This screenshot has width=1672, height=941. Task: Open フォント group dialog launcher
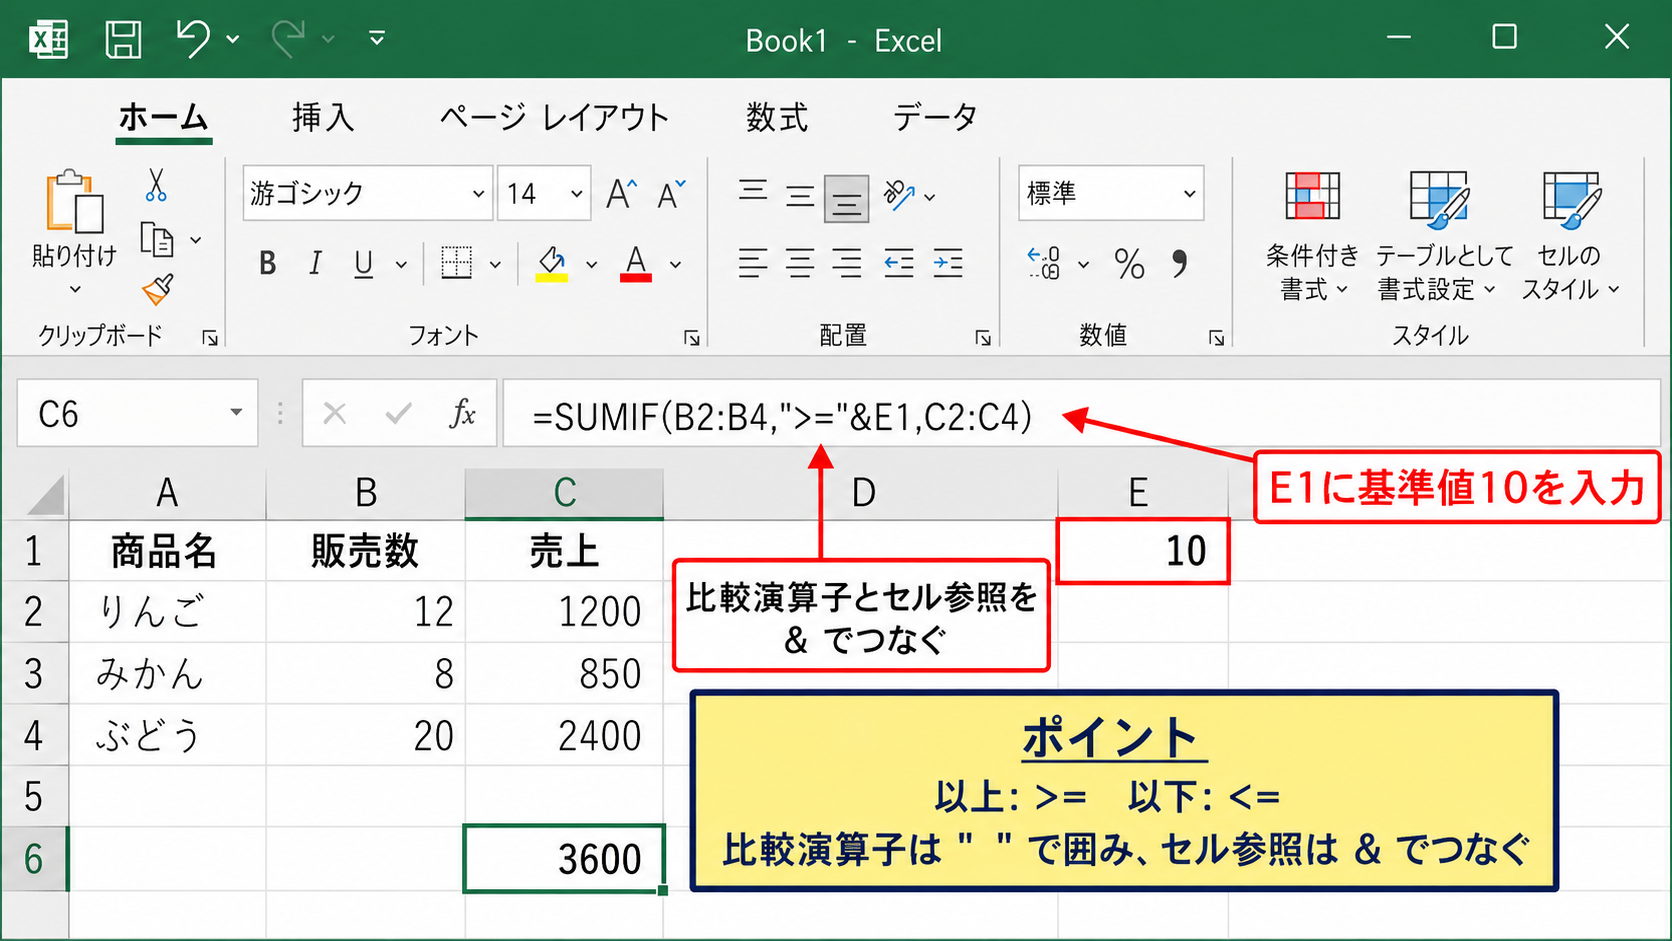(692, 338)
